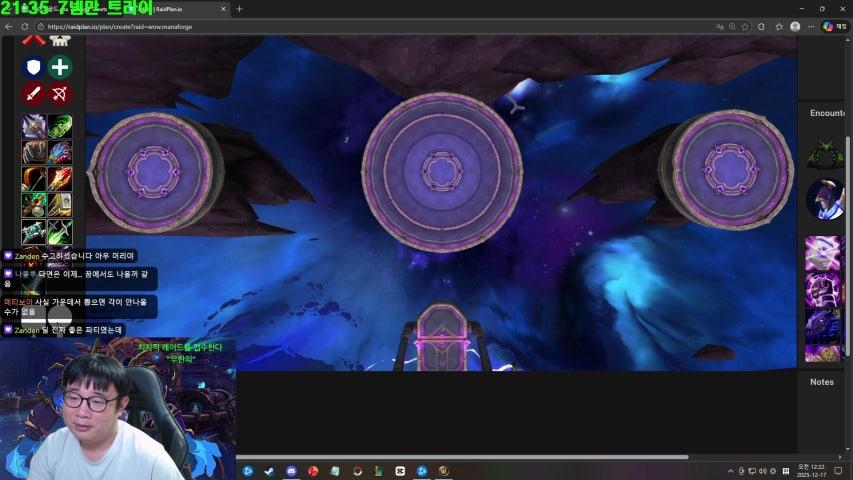Reload the raidplan page
The image size is (853, 480).
[x=25, y=27]
